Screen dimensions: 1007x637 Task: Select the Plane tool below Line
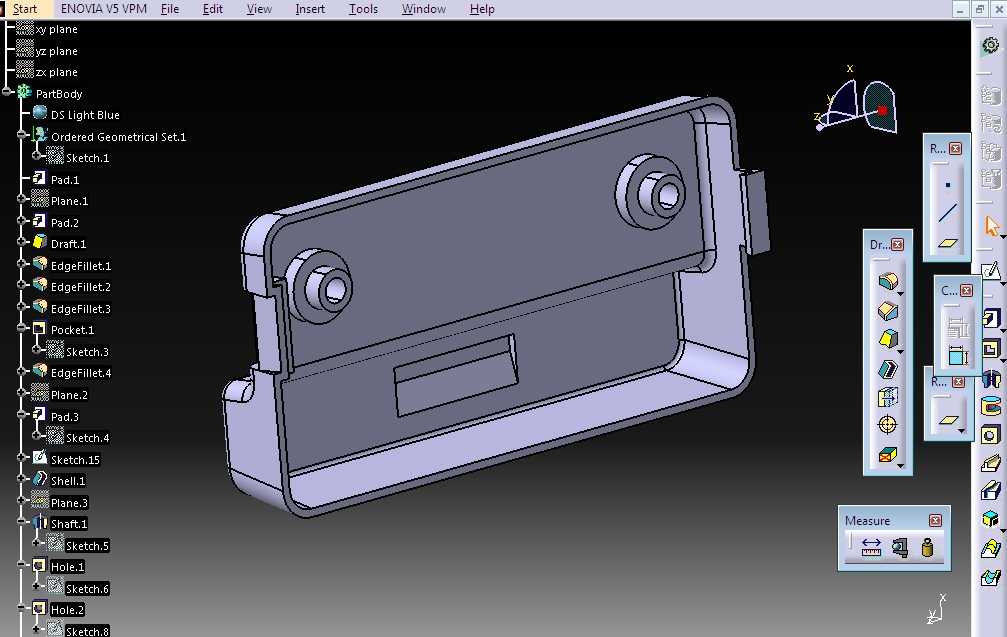tap(947, 243)
